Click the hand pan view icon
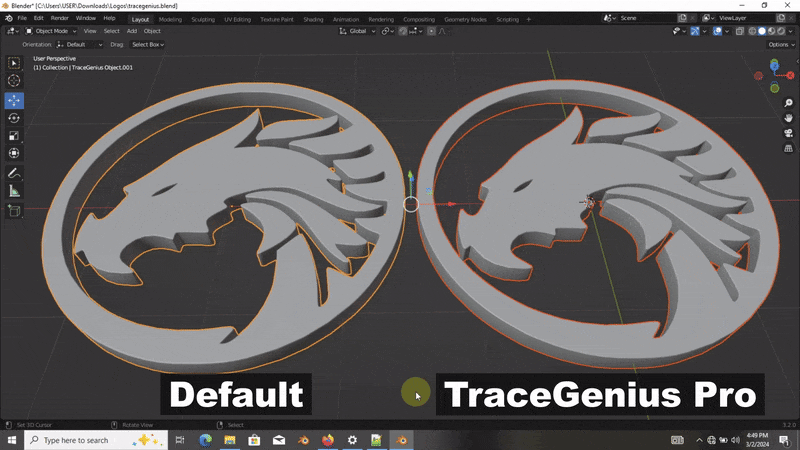Image resolution: width=800 pixels, height=450 pixels. coord(788,118)
